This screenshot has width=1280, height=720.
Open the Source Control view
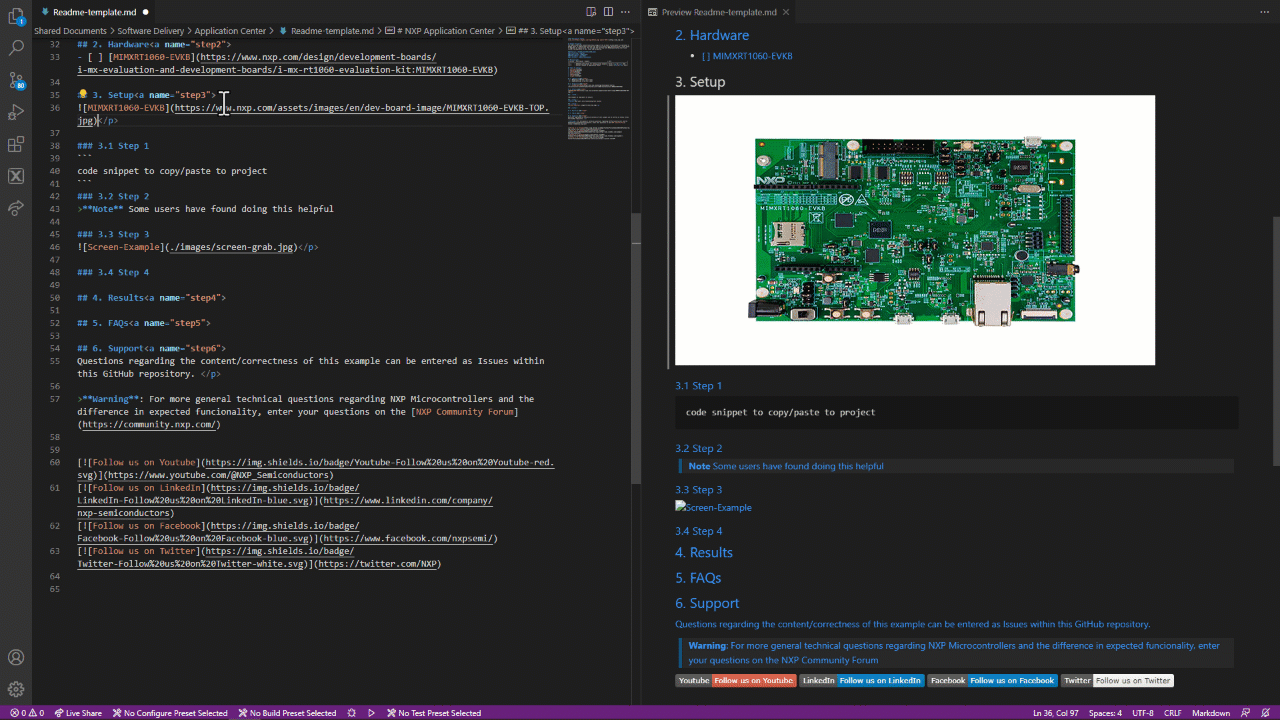(16, 80)
